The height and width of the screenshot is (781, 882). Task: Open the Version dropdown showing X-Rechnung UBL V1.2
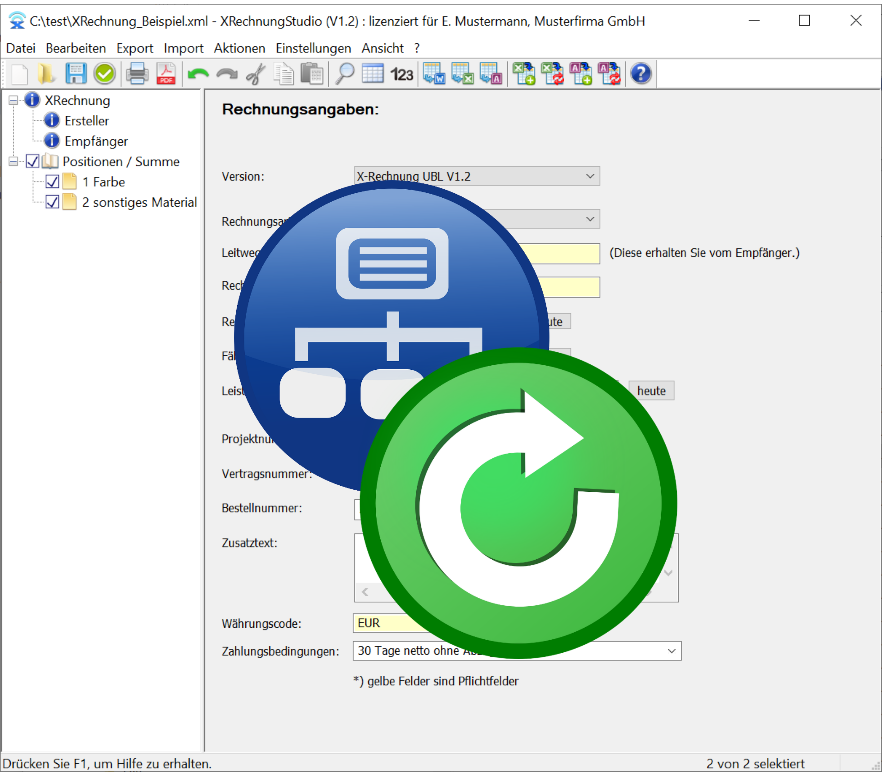(x=477, y=176)
